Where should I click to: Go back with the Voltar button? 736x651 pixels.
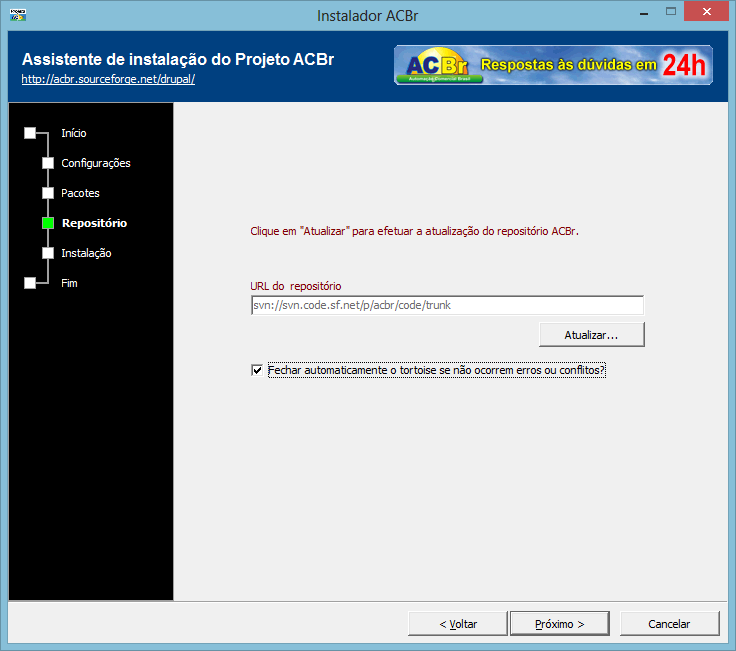pos(458,624)
